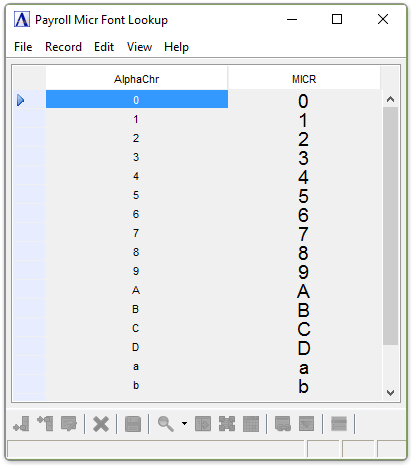Click the AlphaChr column header
The image size is (416, 469).
click(x=137, y=79)
